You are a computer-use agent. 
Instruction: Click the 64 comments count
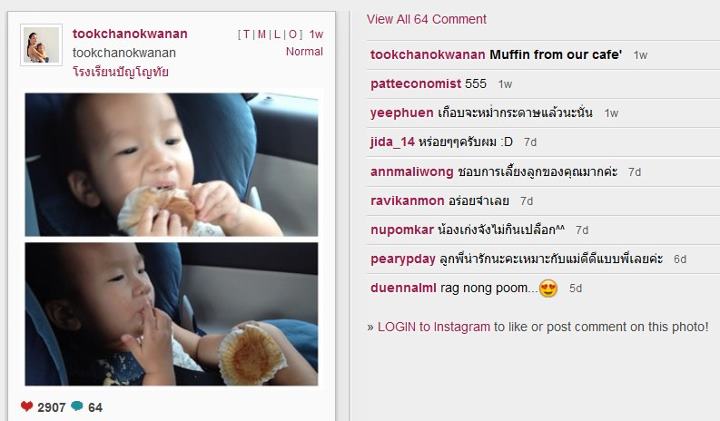pos(95,407)
